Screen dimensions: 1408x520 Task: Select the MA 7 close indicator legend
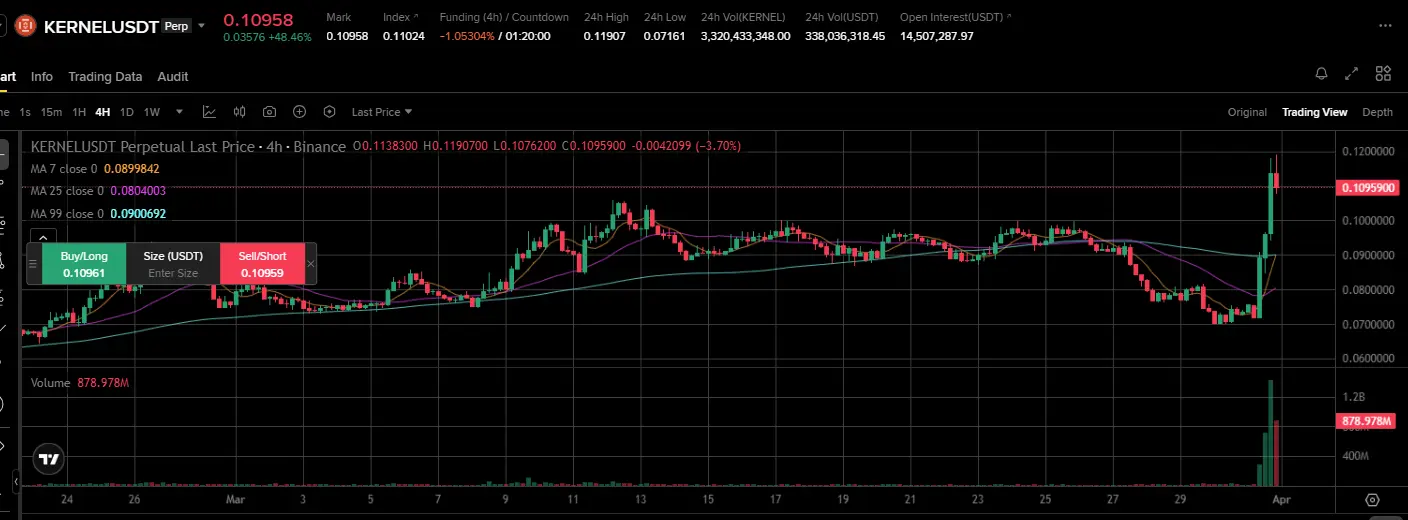point(95,169)
